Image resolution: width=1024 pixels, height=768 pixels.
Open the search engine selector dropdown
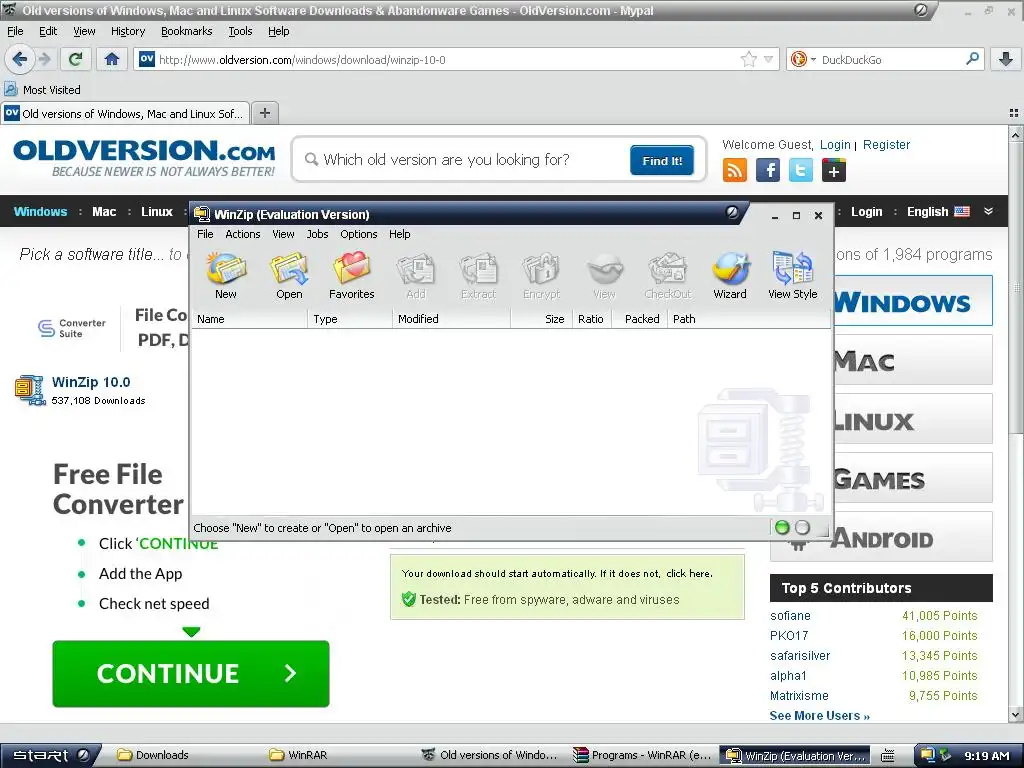(804, 59)
